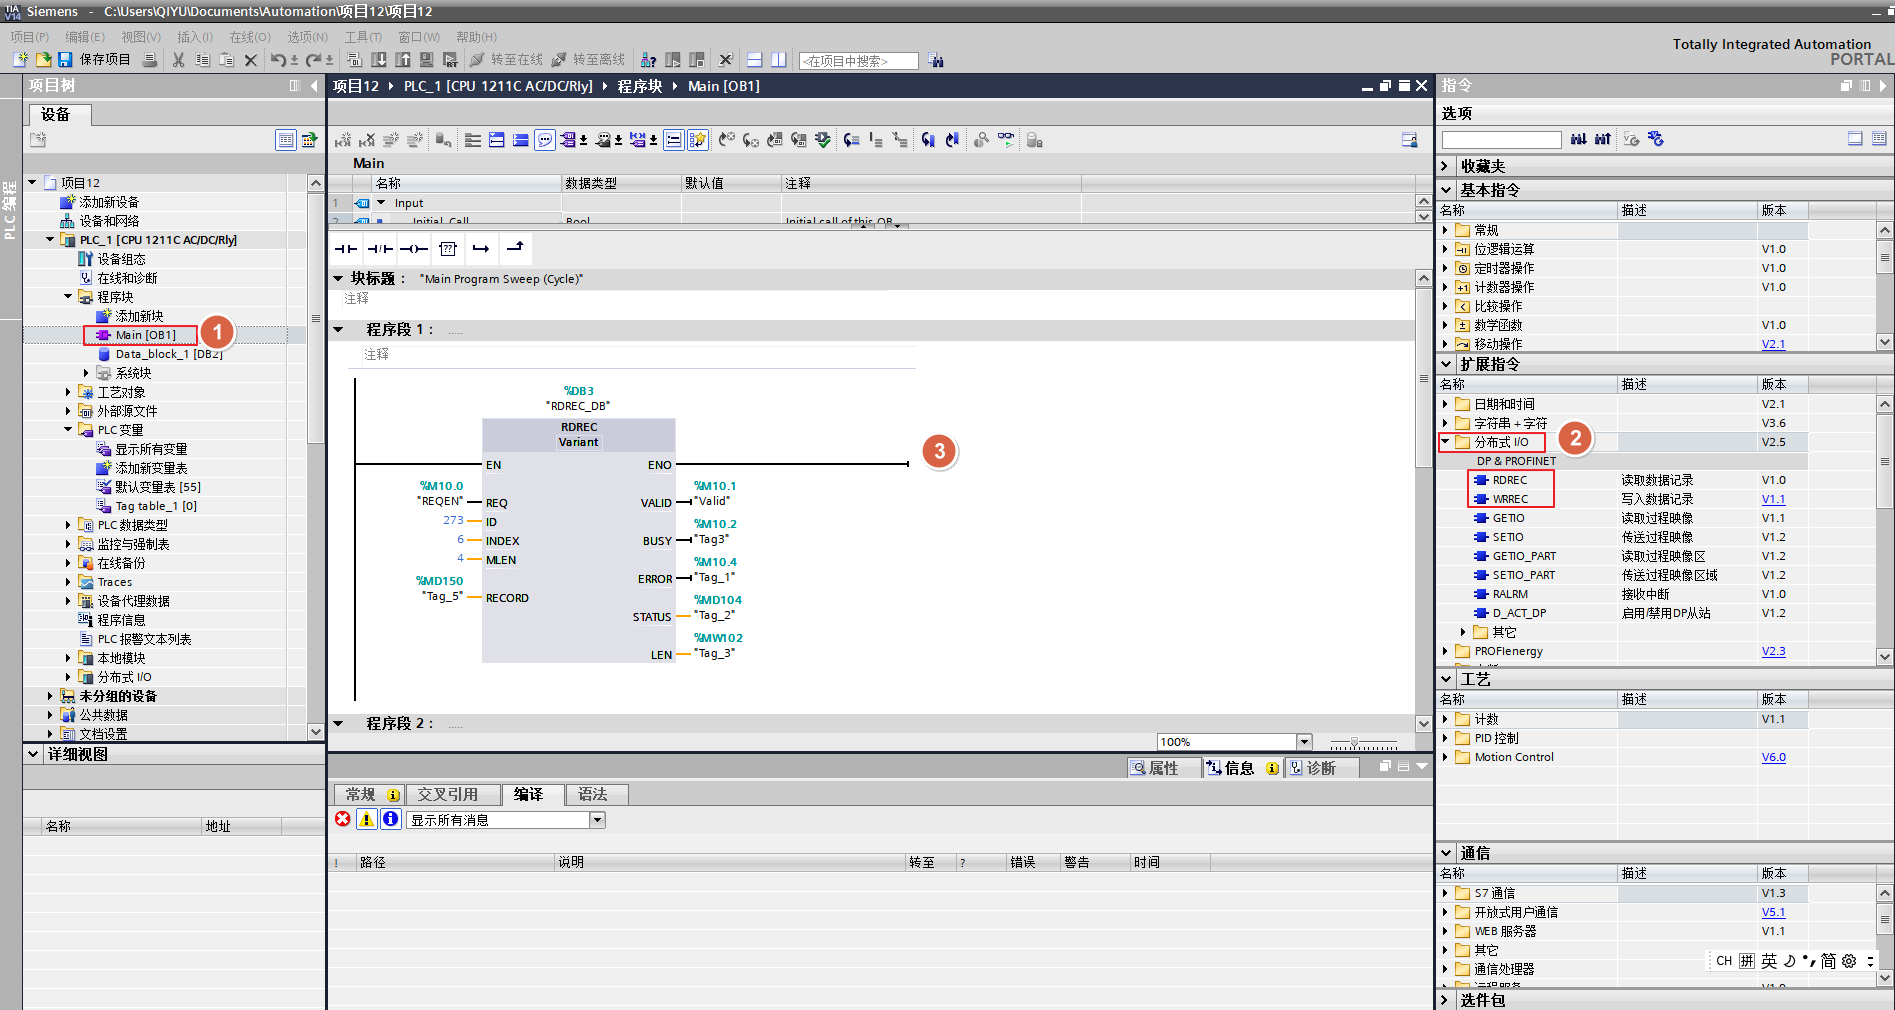1895x1010 pixels.
Task: Click the close branch icon
Action: pyautogui.click(x=515, y=247)
